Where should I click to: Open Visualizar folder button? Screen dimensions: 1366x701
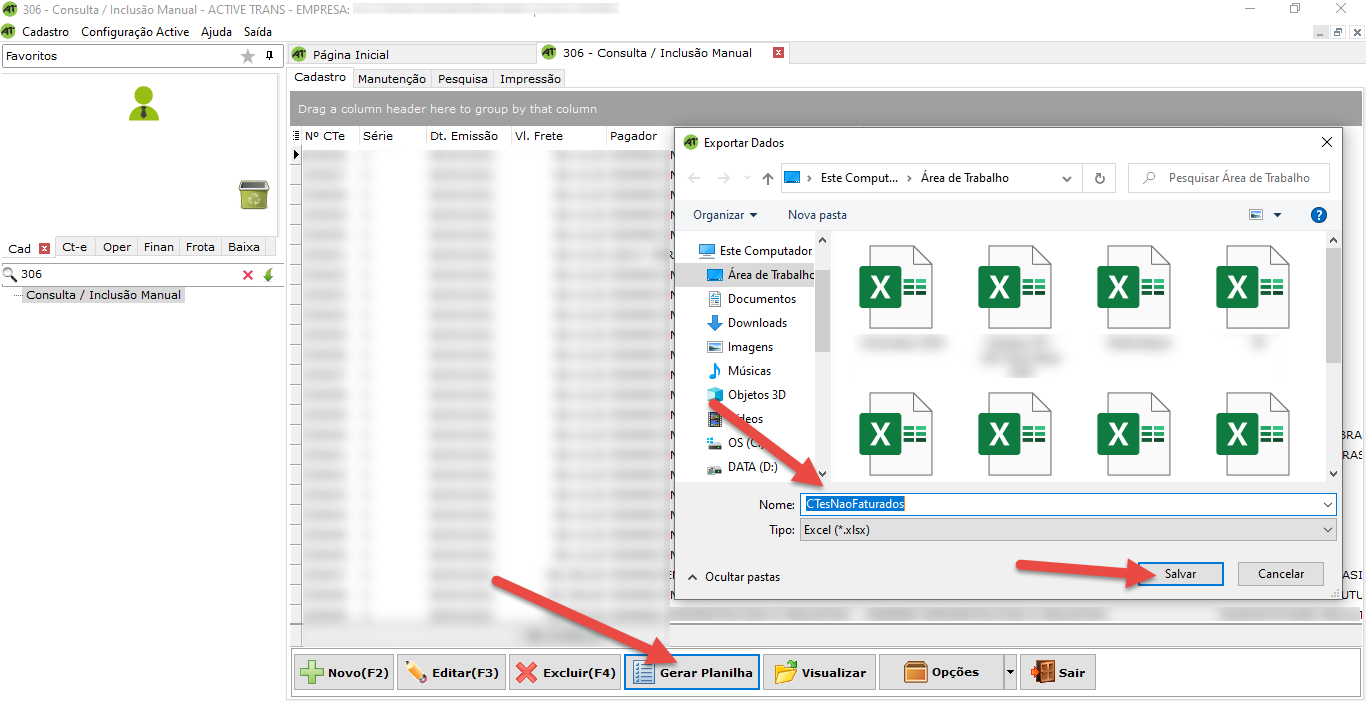click(x=820, y=673)
